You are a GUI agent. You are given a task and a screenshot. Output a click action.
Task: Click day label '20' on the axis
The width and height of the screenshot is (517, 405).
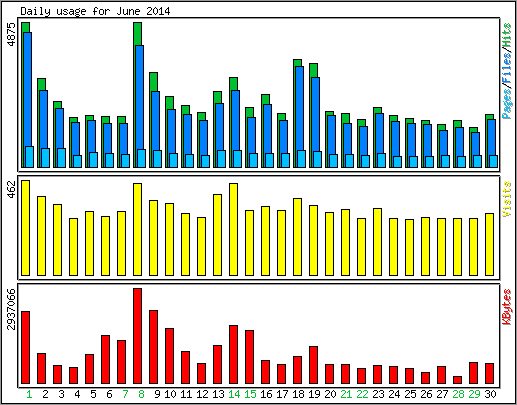tap(330, 394)
